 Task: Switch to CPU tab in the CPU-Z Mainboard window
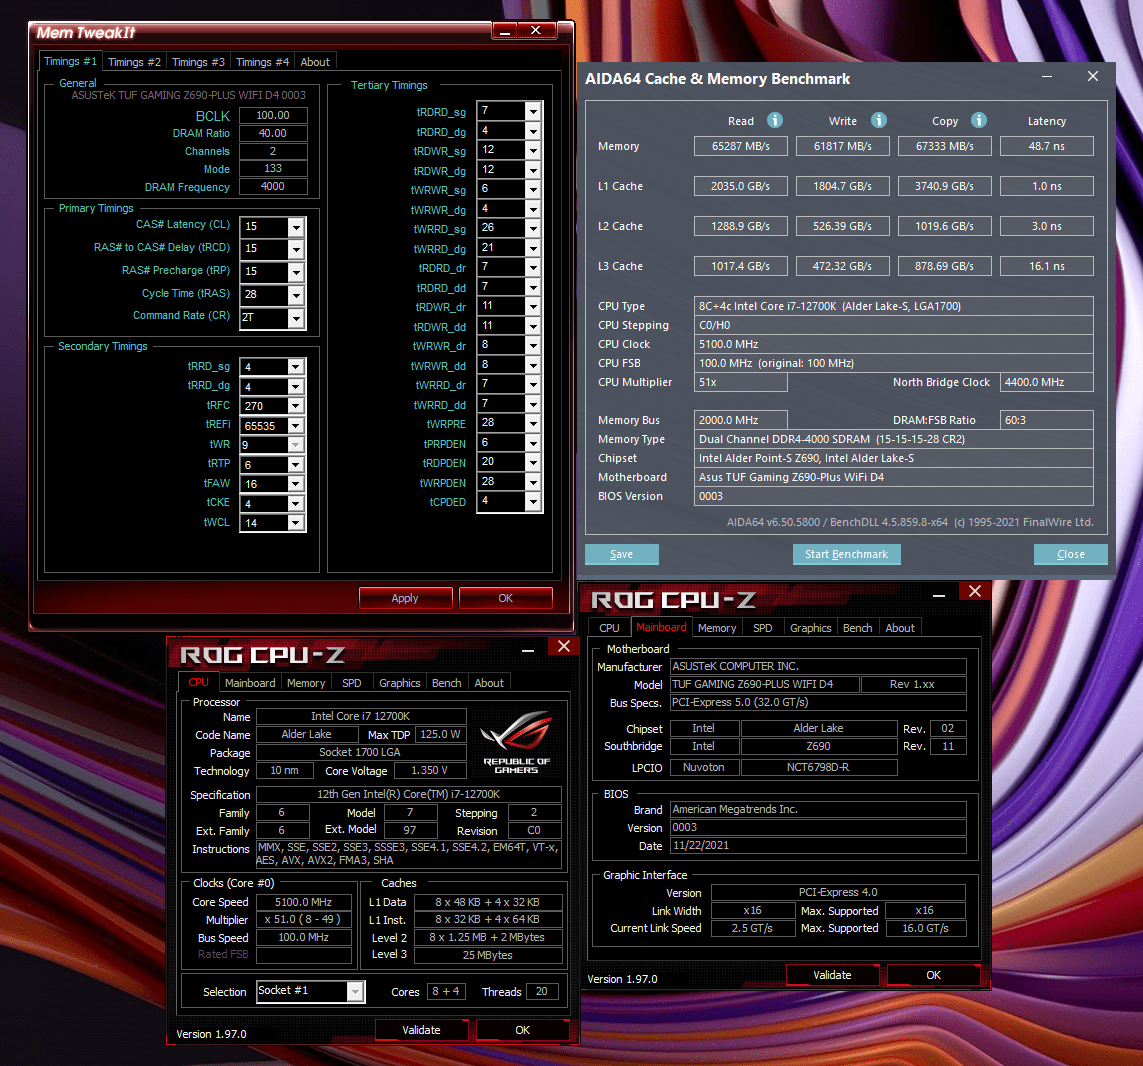point(609,628)
